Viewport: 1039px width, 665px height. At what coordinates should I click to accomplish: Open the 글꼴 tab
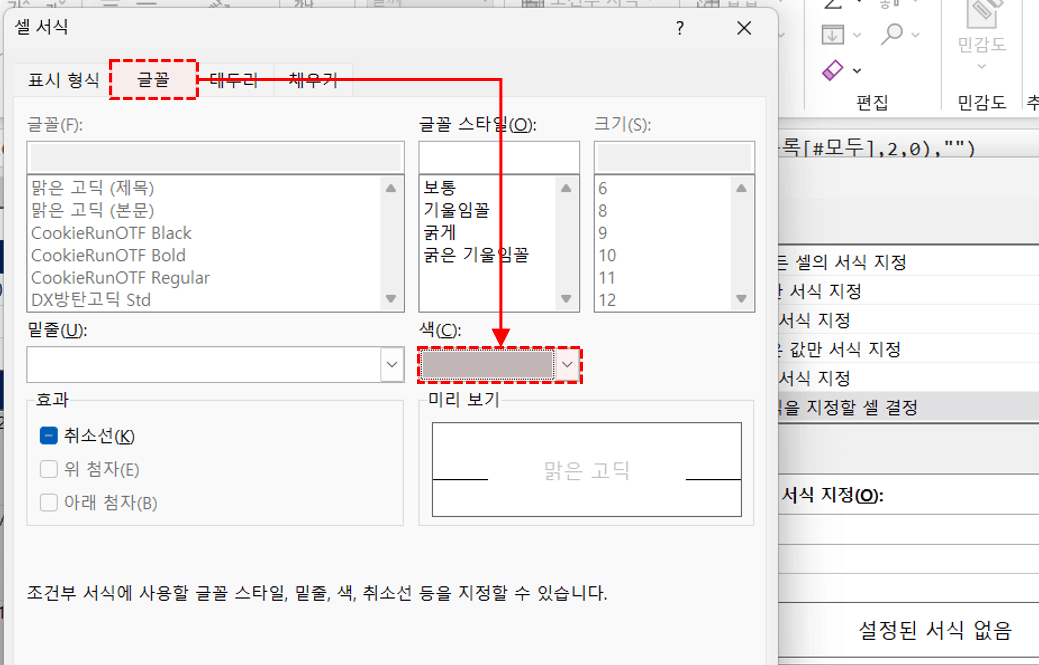[154, 80]
